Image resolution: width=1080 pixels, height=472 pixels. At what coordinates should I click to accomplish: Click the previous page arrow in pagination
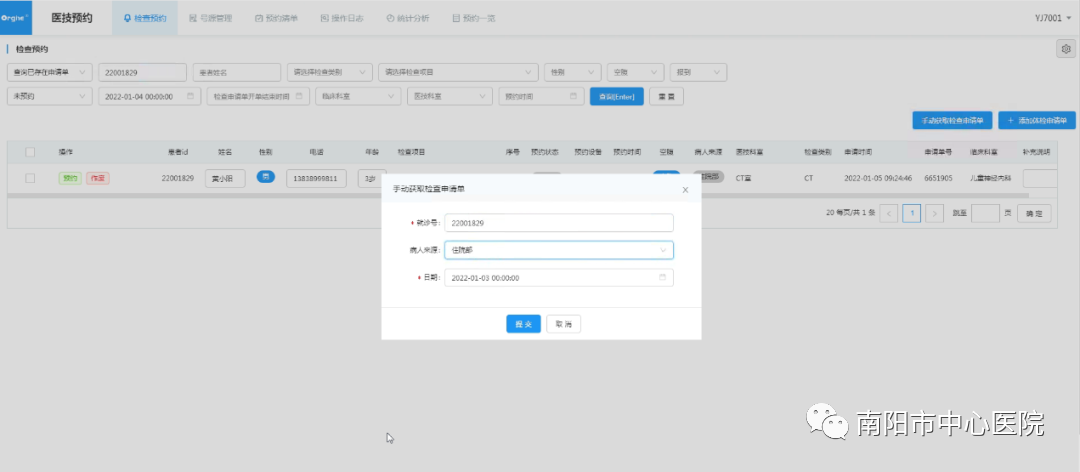tap(888, 213)
